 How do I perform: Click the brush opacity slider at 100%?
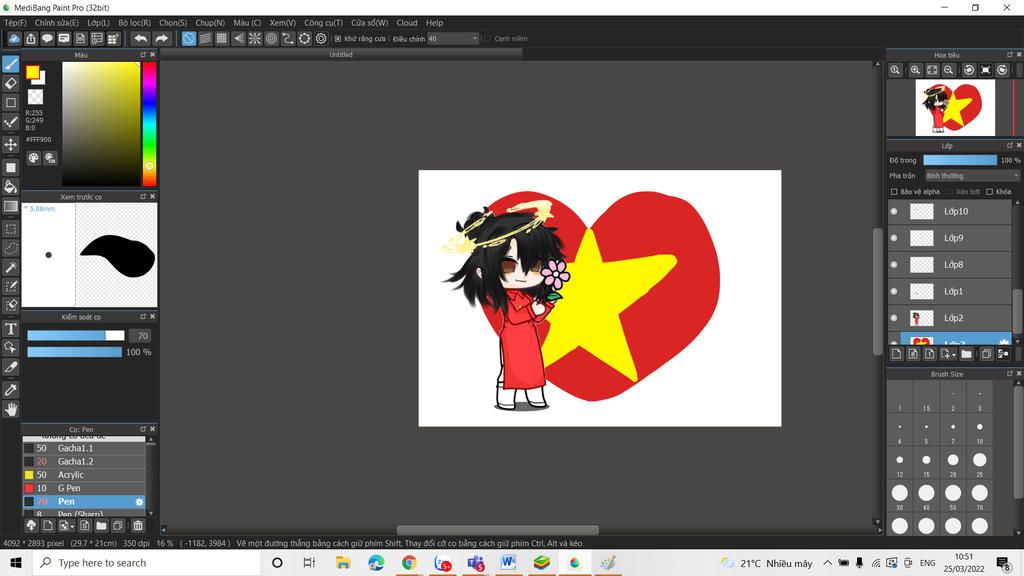click(x=74, y=352)
